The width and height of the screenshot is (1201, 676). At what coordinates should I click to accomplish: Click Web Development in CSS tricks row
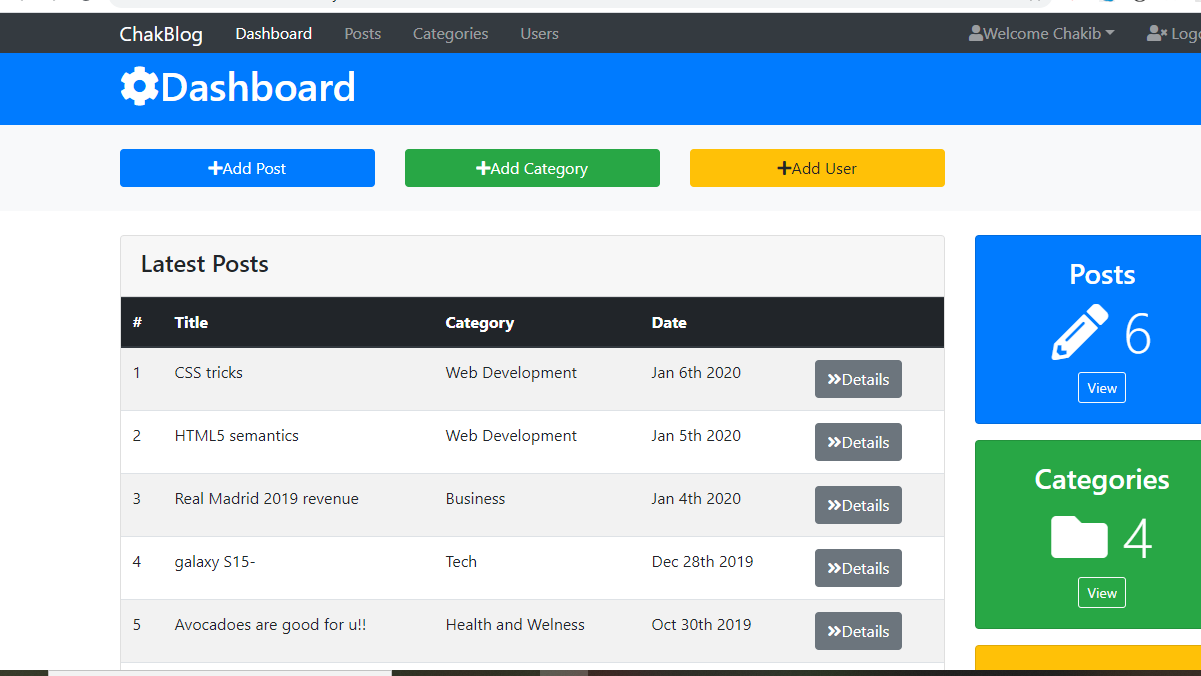pyautogui.click(x=512, y=373)
